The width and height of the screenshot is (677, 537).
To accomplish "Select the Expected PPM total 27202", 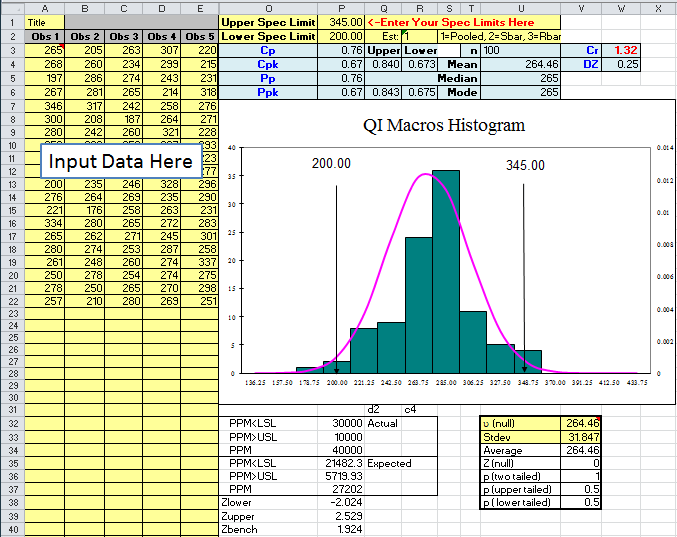I will [341, 489].
